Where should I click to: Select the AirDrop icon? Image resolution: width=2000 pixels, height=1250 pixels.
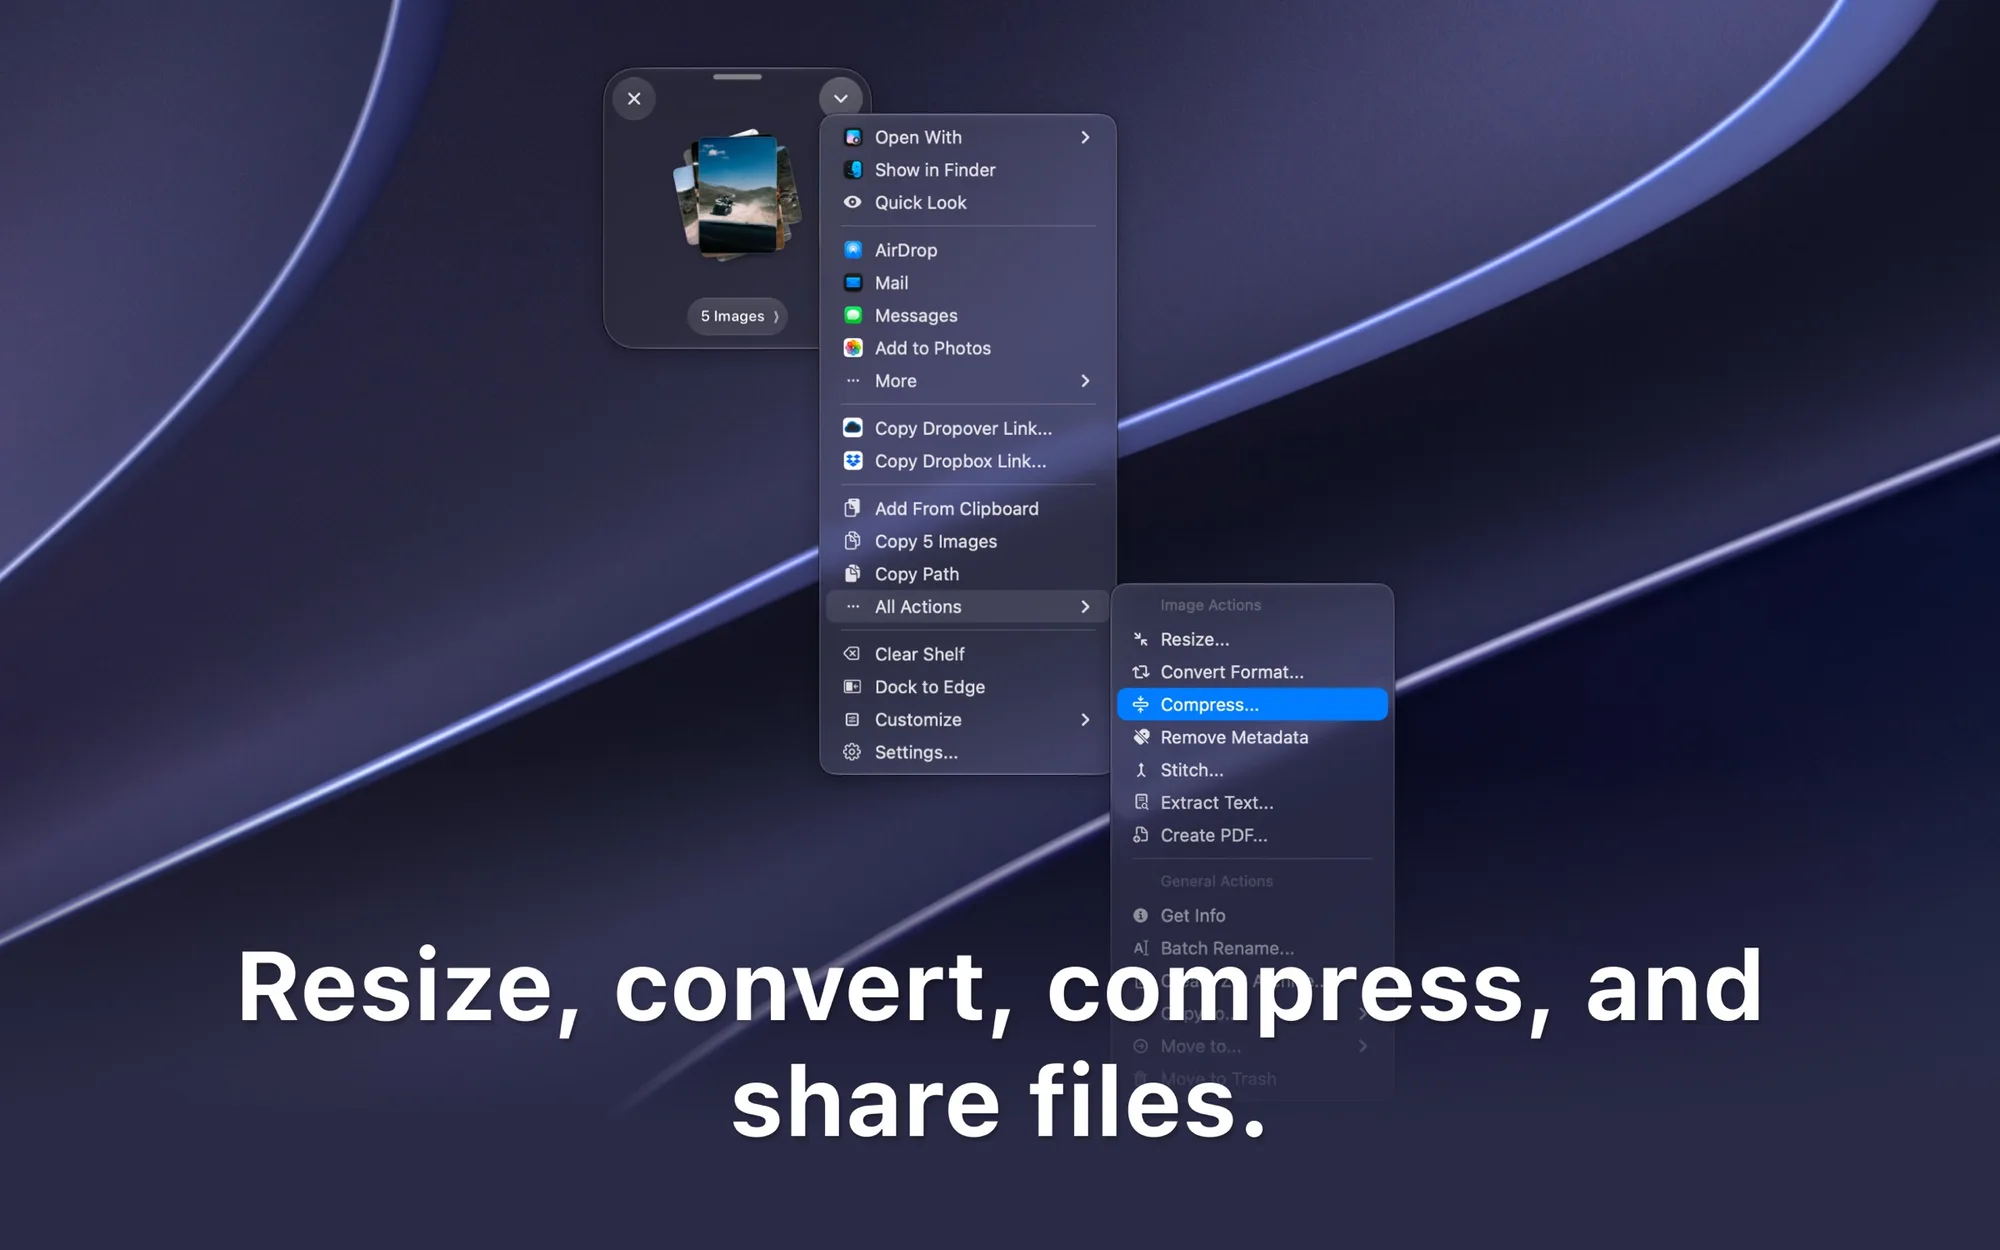tap(853, 250)
